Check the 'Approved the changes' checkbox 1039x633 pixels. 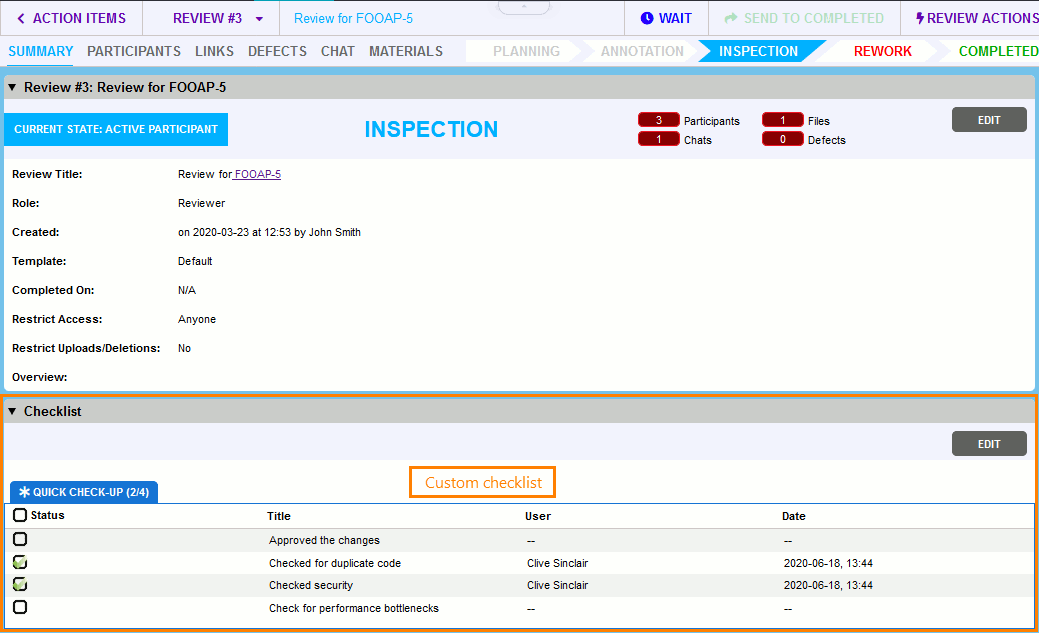(x=20, y=539)
